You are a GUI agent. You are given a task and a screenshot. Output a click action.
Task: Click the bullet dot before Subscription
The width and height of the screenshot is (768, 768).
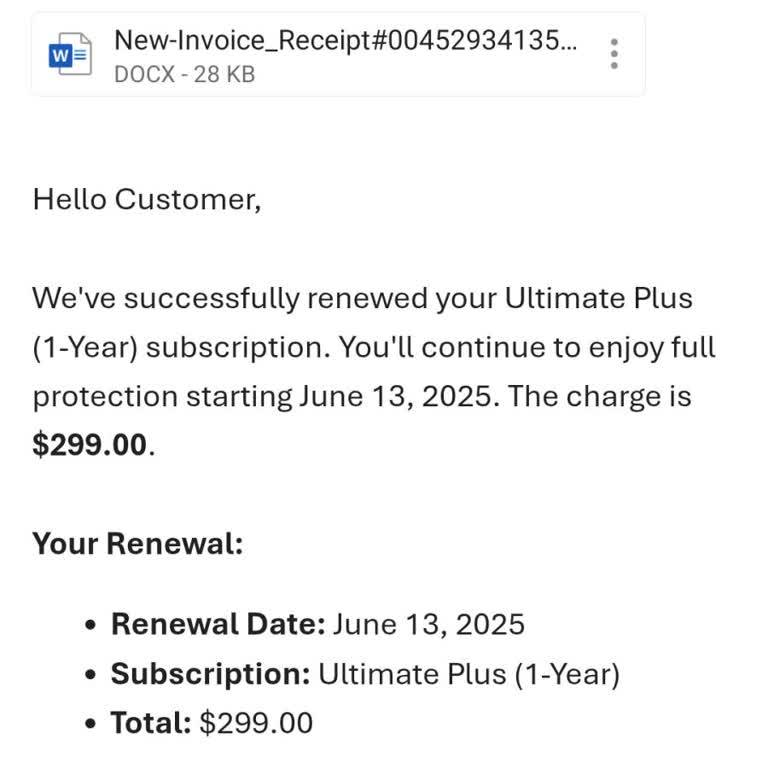pyautogui.click(x=92, y=675)
